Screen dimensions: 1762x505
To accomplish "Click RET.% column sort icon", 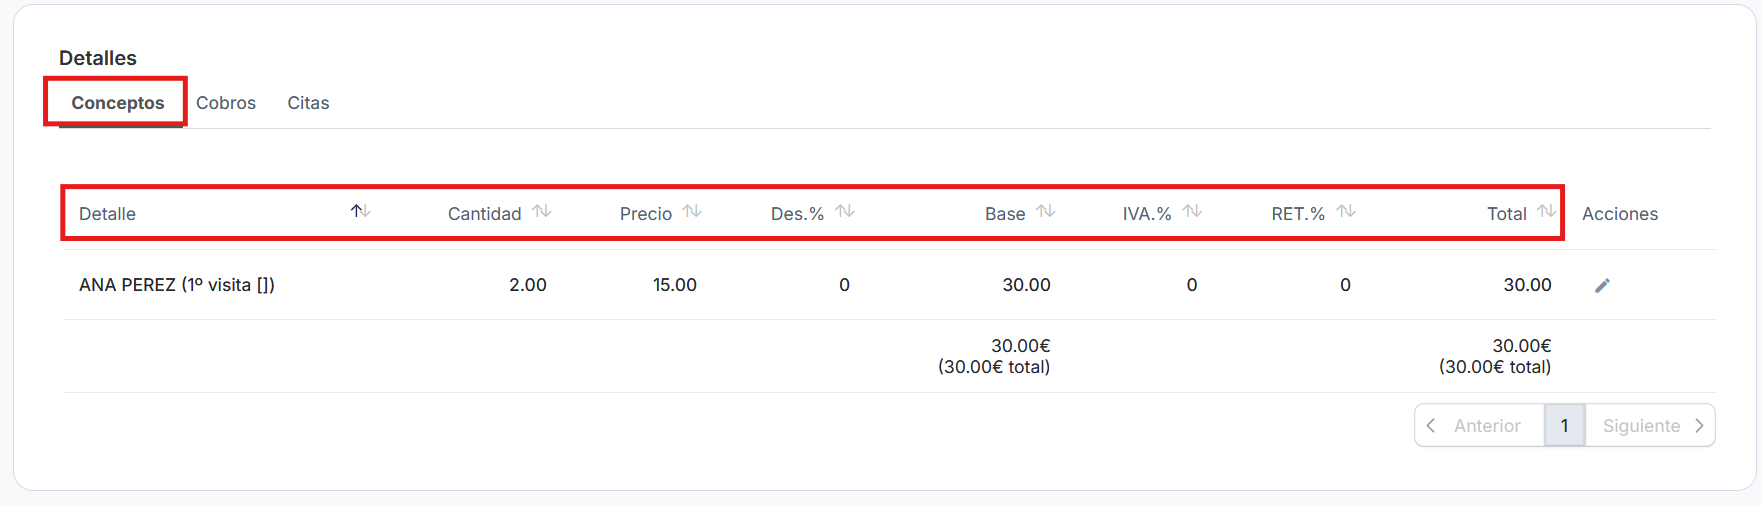I will click(1346, 211).
